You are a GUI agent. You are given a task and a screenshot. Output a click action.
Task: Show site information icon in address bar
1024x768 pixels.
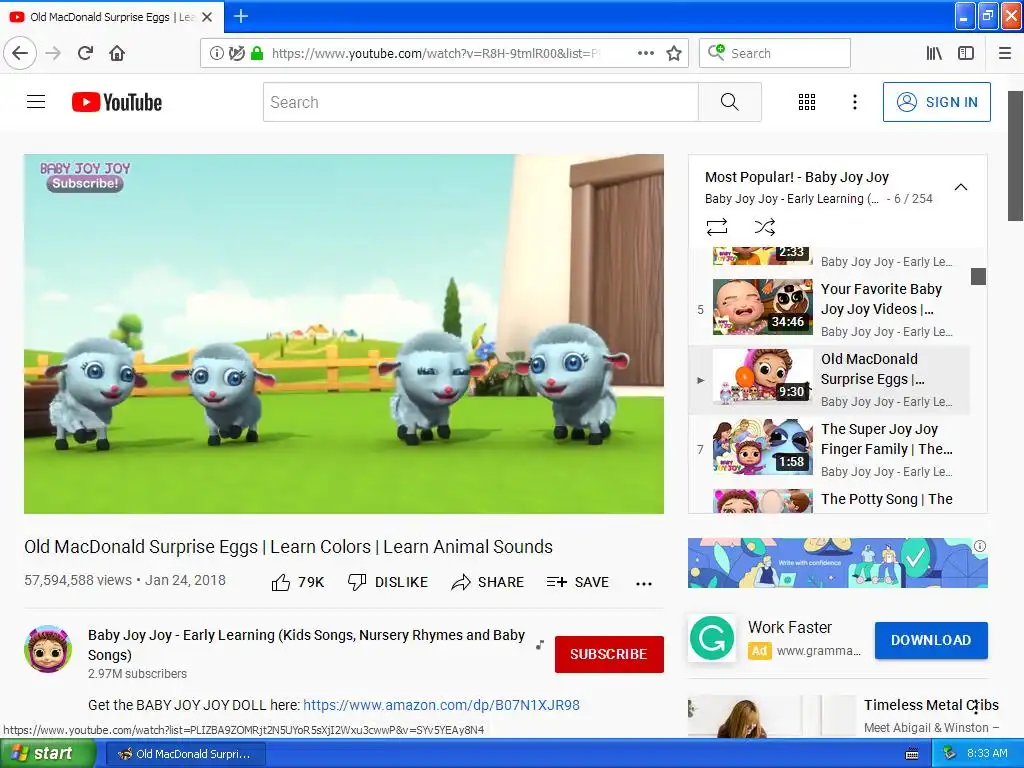(216, 54)
